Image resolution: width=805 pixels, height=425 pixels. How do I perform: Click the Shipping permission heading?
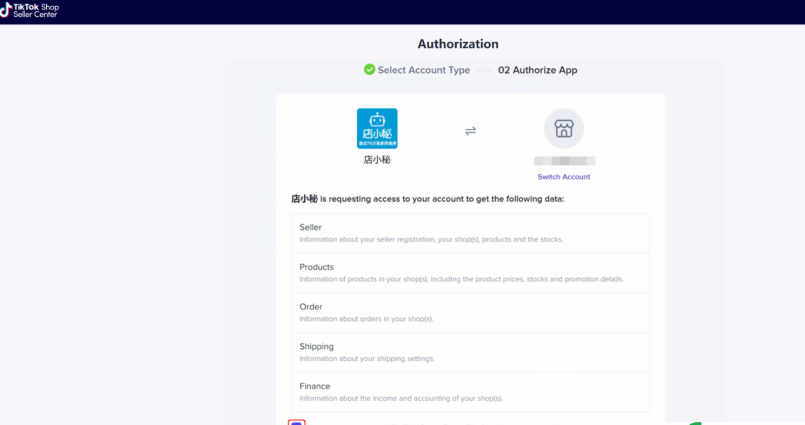point(316,346)
